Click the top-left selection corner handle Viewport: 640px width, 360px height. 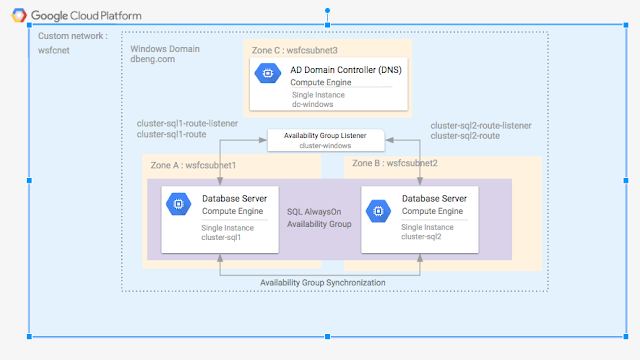[29, 25]
